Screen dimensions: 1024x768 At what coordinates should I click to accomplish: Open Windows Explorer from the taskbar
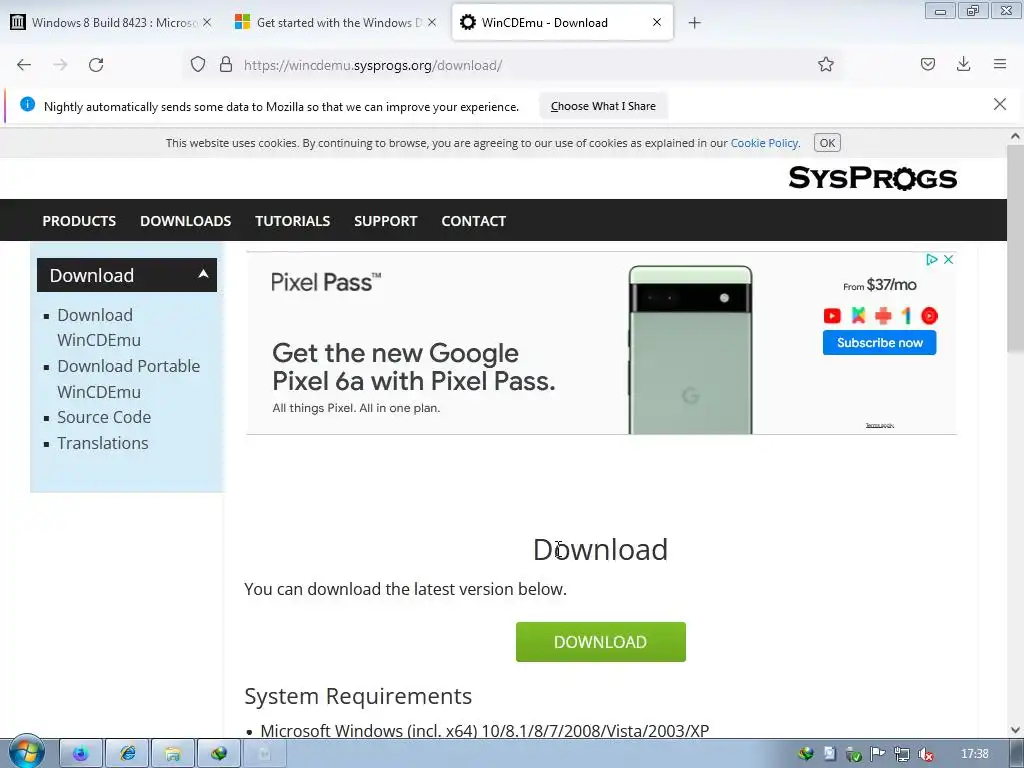[172, 754]
